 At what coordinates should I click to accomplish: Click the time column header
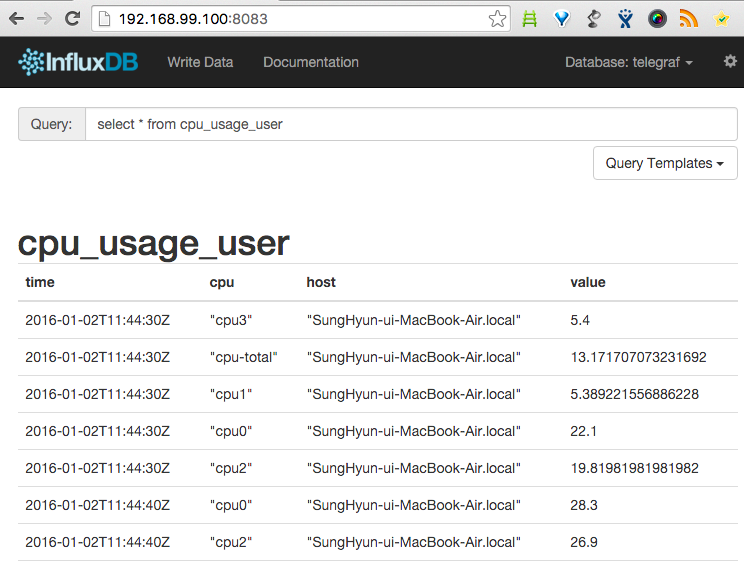click(x=40, y=282)
